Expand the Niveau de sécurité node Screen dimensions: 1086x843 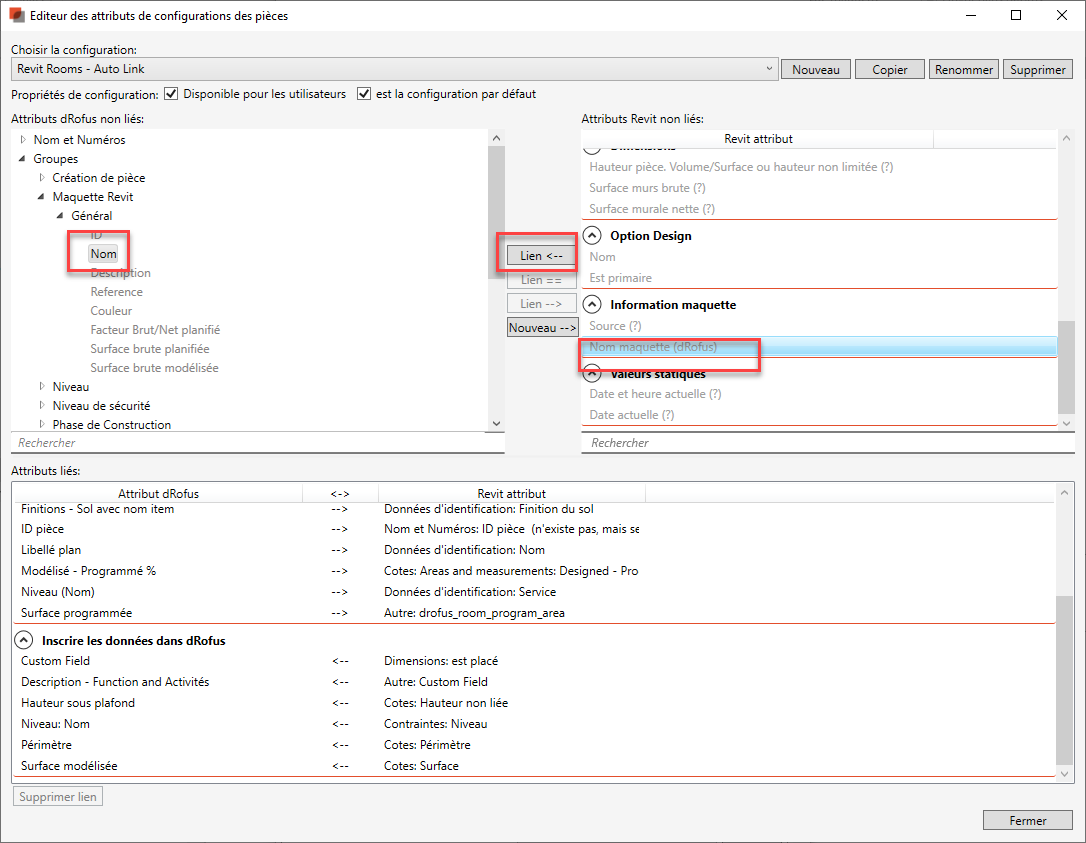pos(42,406)
